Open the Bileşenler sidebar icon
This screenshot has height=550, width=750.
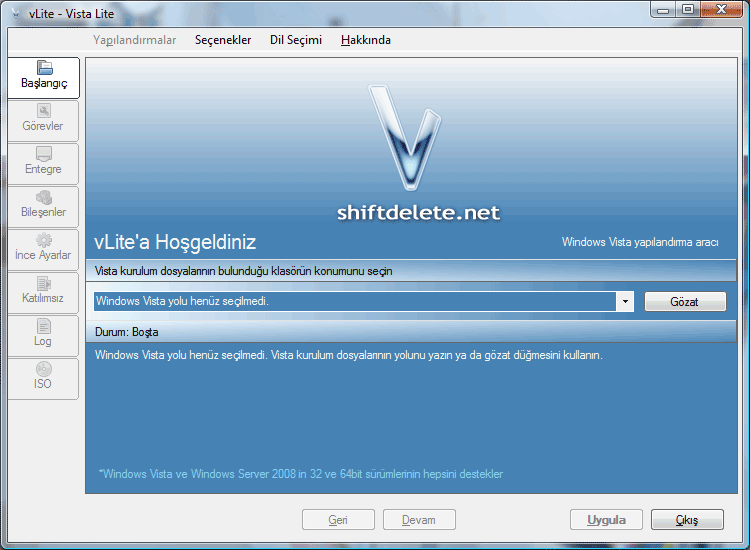tap(43, 197)
